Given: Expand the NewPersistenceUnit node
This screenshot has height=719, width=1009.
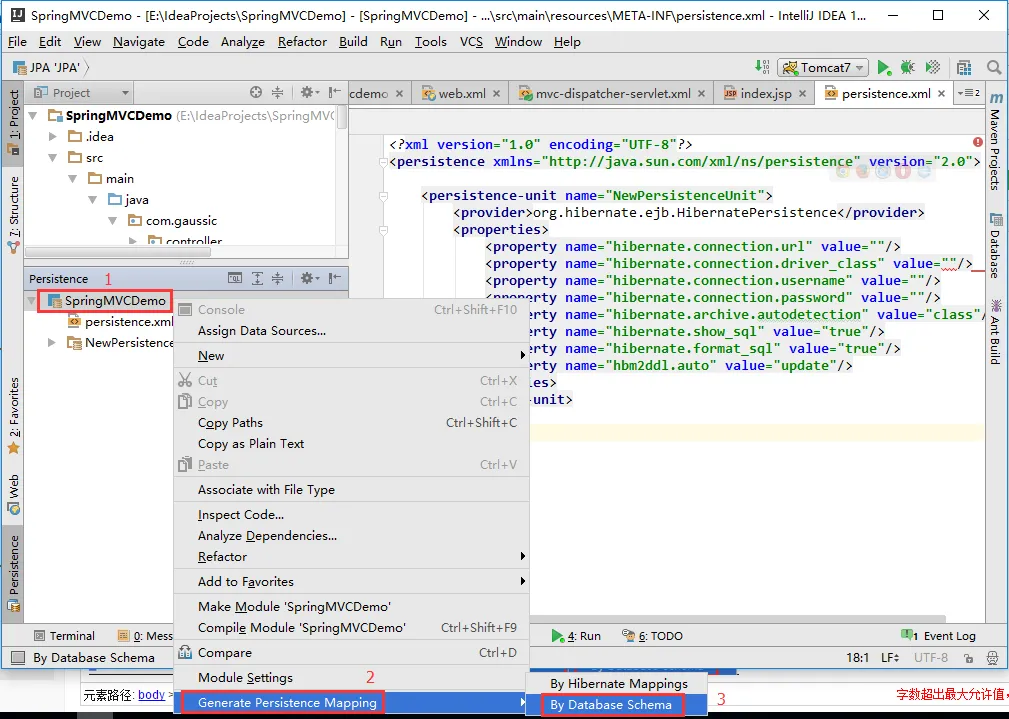Looking at the screenshot, I should 51,342.
